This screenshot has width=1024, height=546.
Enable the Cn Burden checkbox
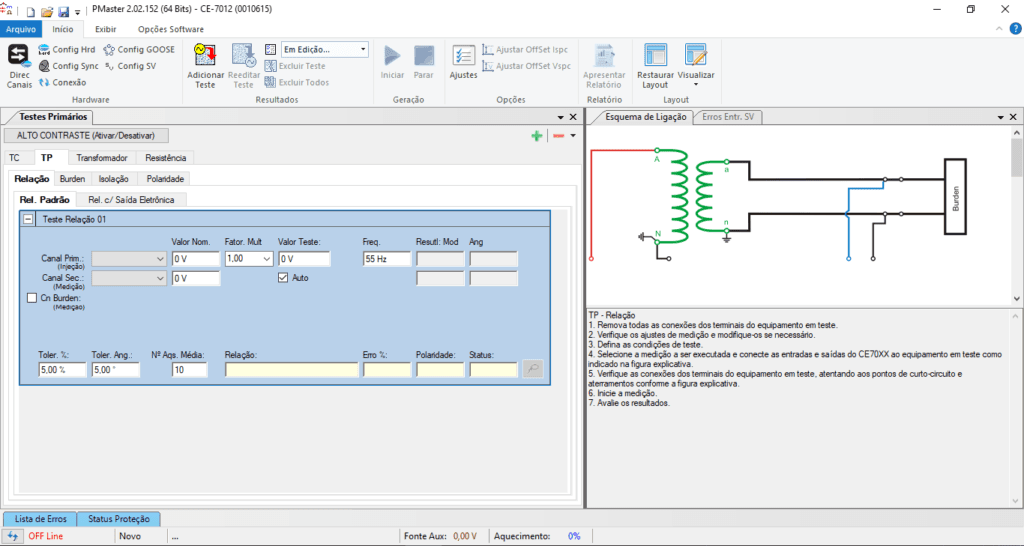pos(32,298)
